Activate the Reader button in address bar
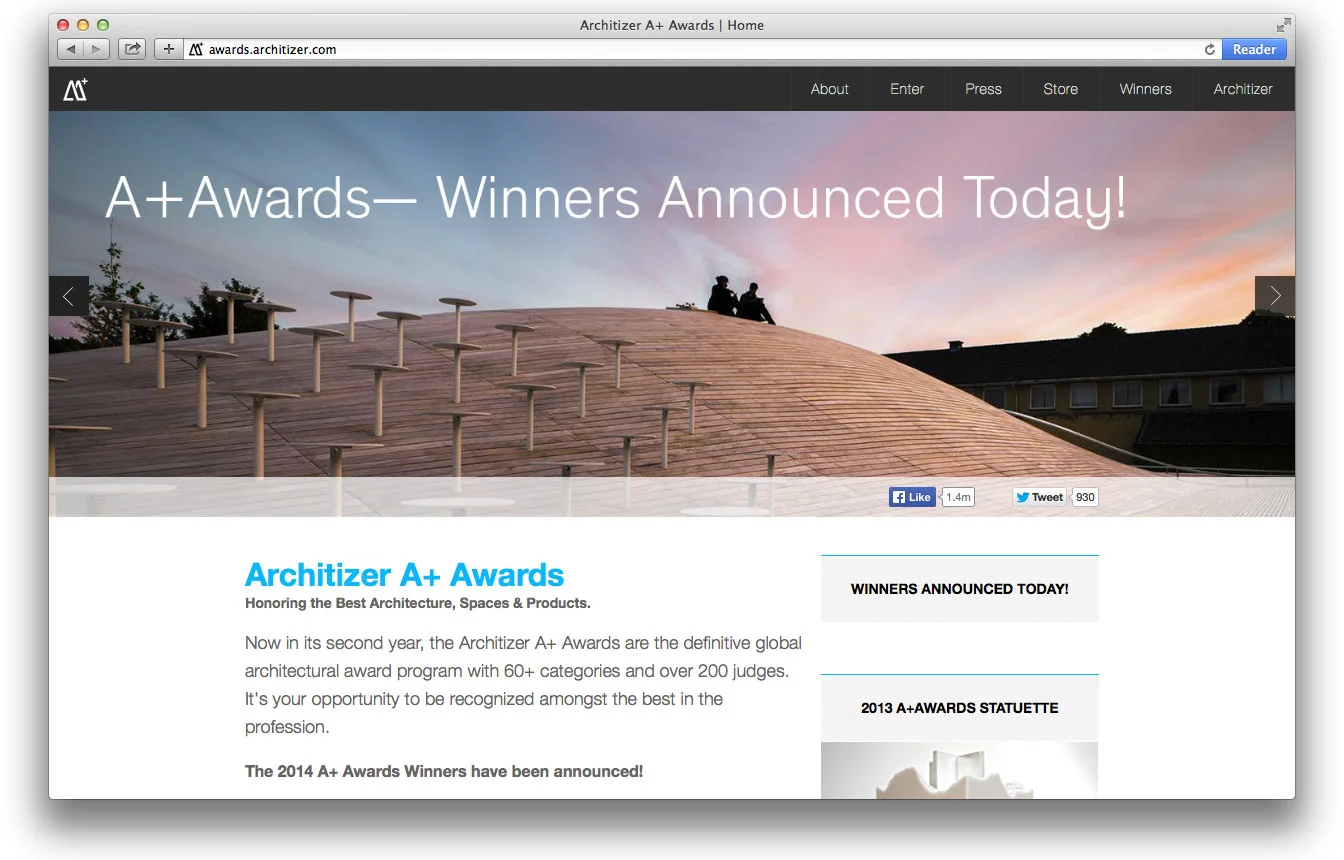The width and height of the screenshot is (1344, 860). coord(1254,49)
